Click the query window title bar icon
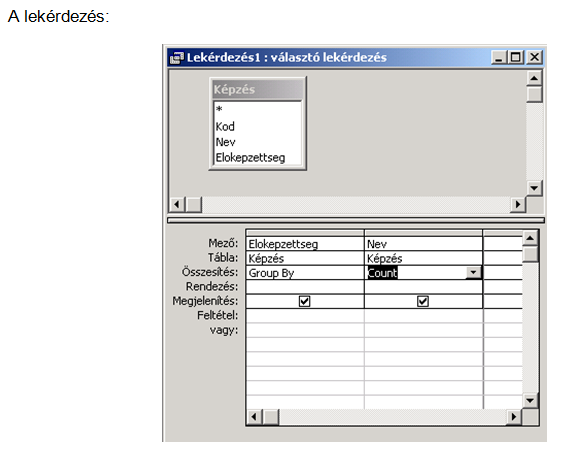Screen dimensions: 563x455 point(177,57)
